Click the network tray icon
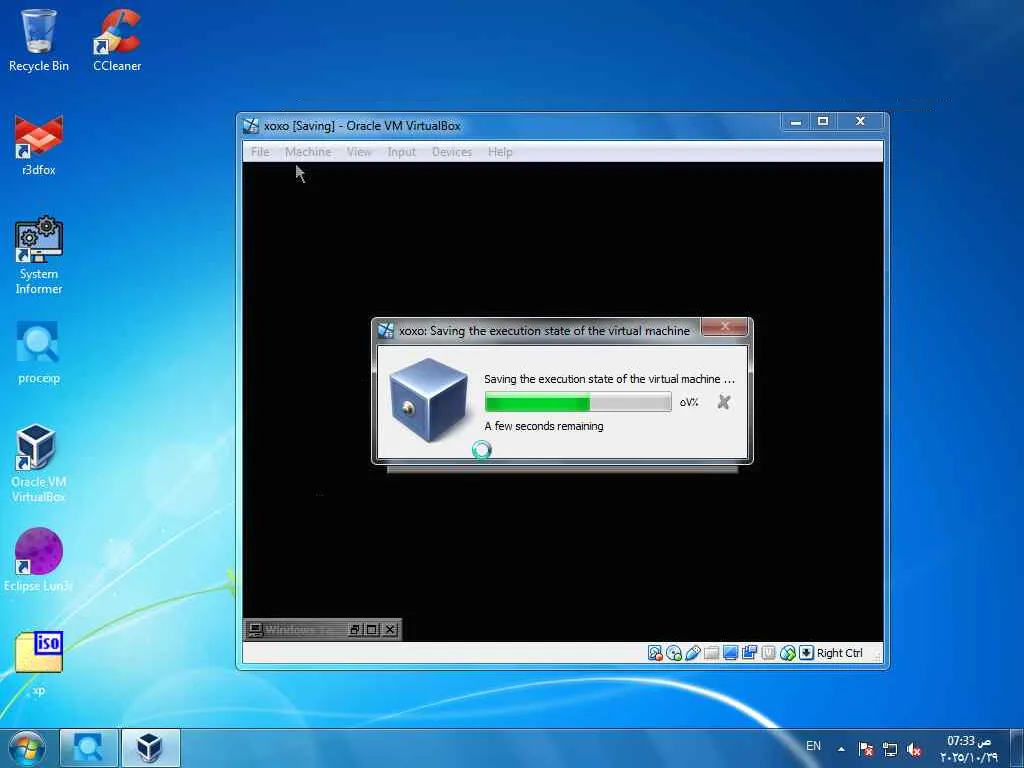 pos(889,750)
